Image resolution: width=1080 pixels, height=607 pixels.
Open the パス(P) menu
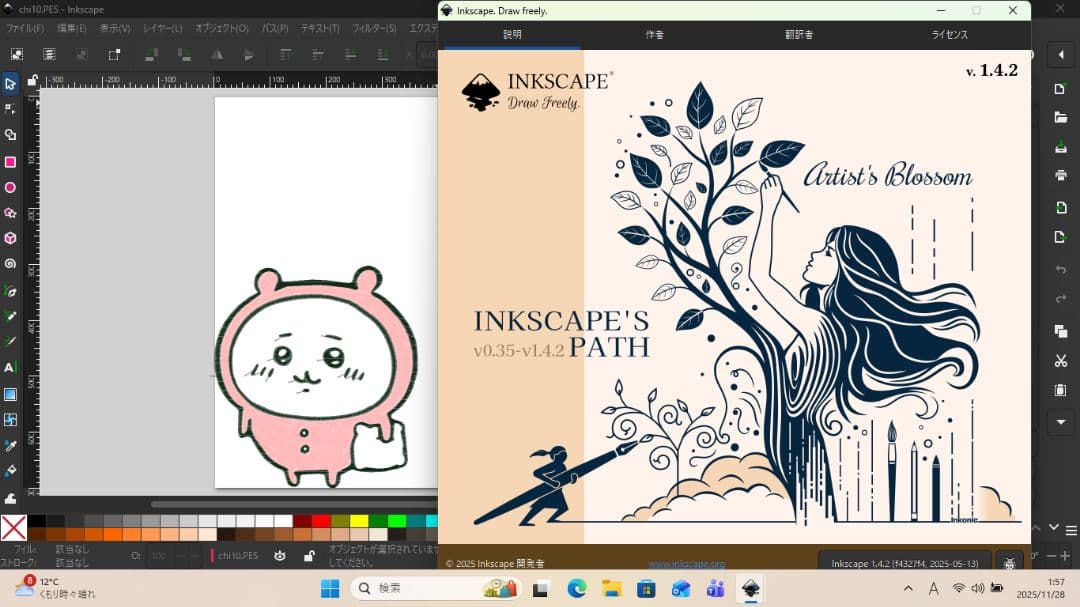(275, 28)
